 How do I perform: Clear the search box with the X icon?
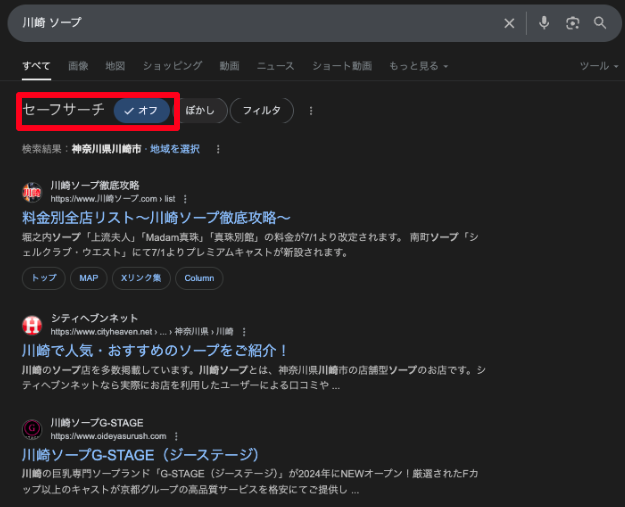pyautogui.click(x=509, y=24)
